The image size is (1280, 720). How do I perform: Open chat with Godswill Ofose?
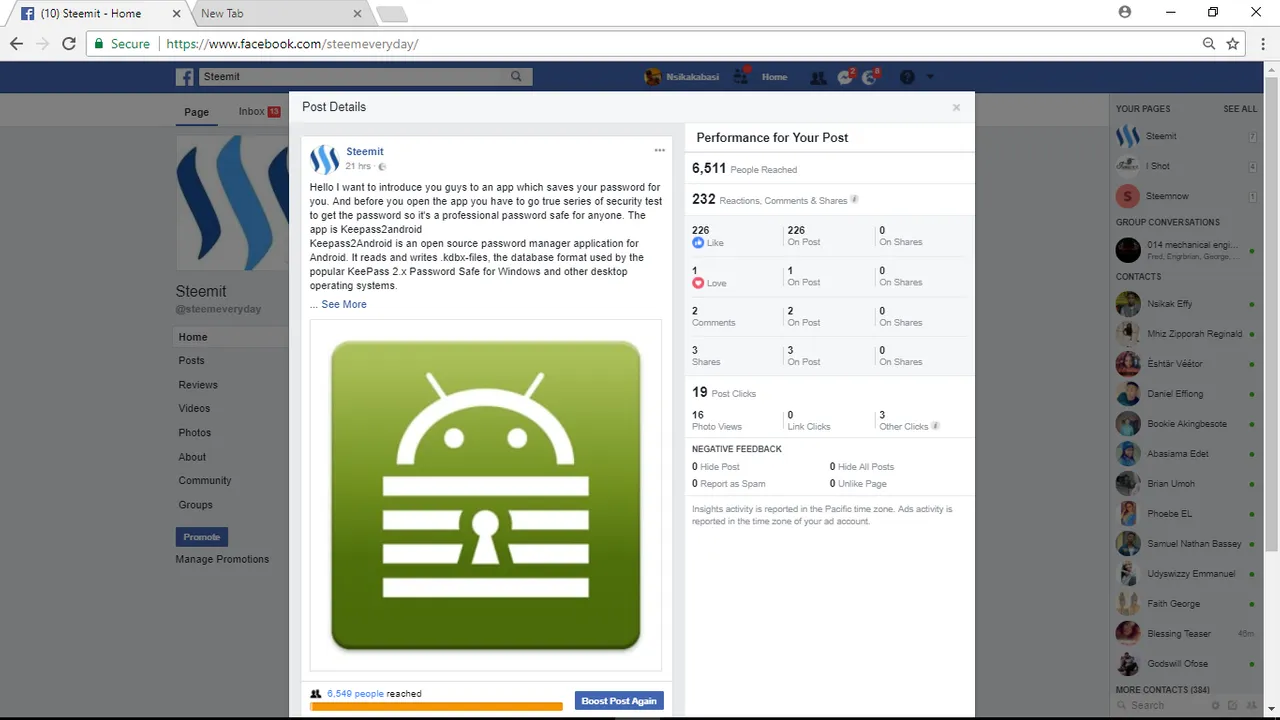tap(1187, 664)
